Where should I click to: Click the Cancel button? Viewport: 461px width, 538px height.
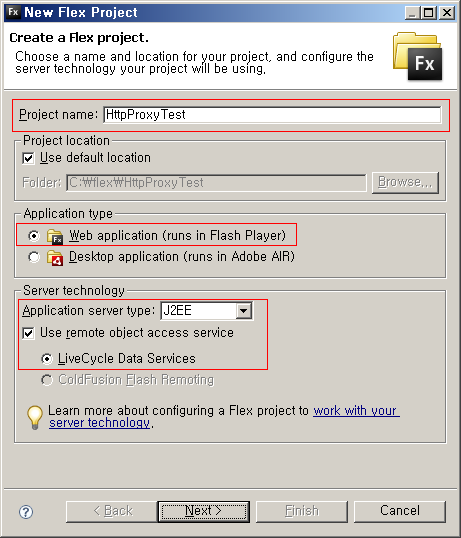pyautogui.click(x=400, y=512)
